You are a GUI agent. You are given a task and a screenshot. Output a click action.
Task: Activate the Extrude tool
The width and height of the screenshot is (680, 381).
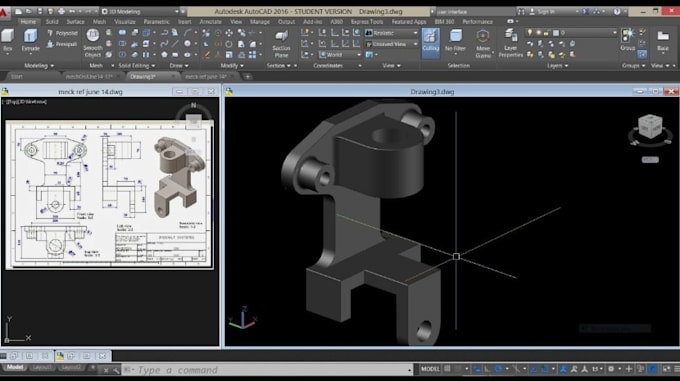(30, 40)
